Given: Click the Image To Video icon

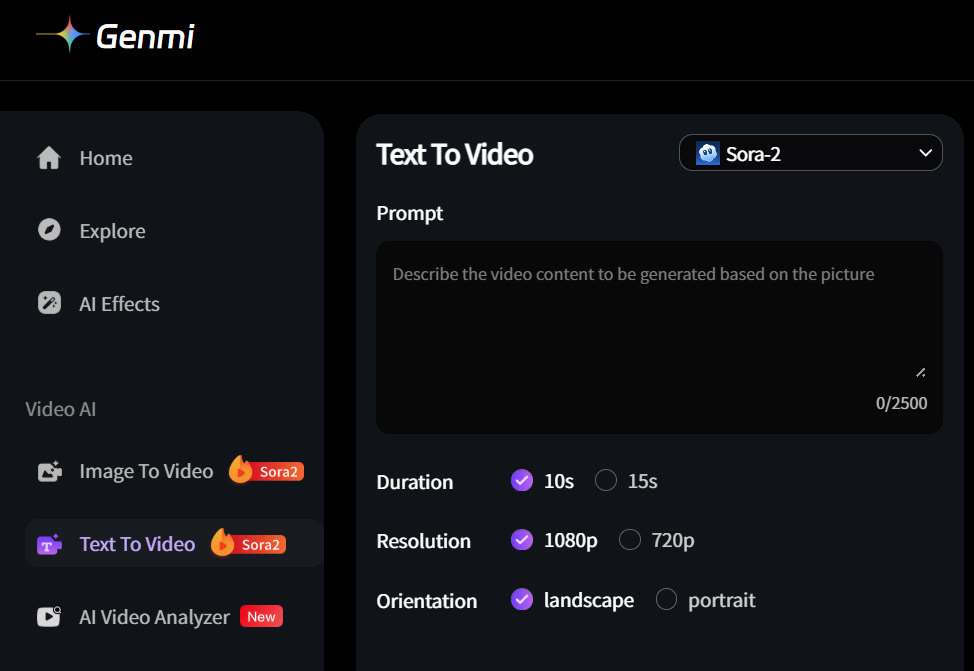Looking at the screenshot, I should click(49, 470).
